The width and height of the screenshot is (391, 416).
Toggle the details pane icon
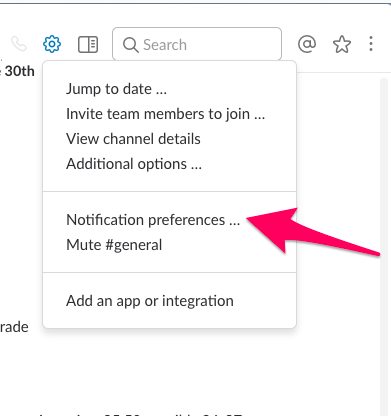[x=88, y=44]
